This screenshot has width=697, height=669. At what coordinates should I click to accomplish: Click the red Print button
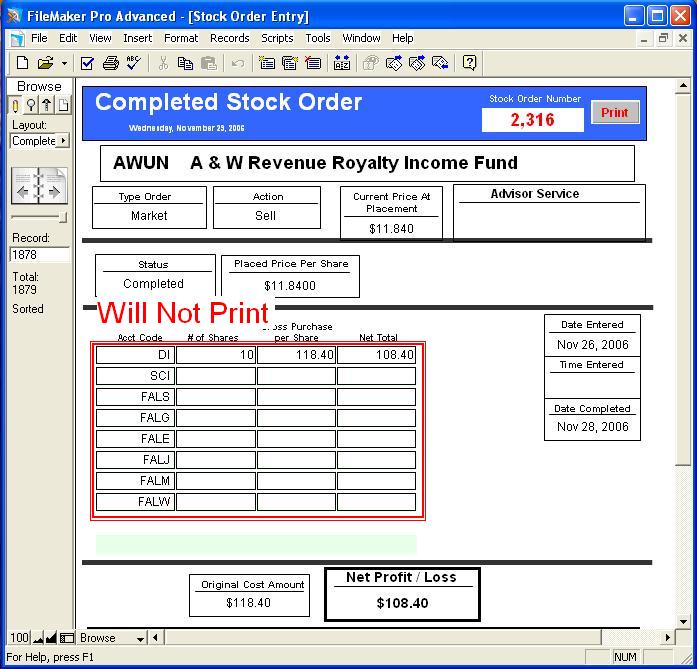[615, 112]
